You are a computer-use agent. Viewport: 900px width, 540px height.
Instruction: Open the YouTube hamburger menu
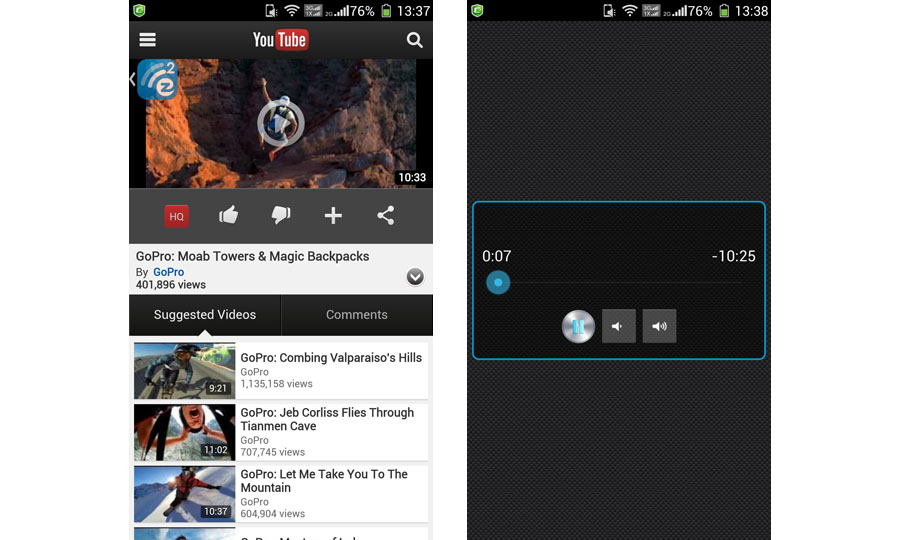tap(148, 40)
